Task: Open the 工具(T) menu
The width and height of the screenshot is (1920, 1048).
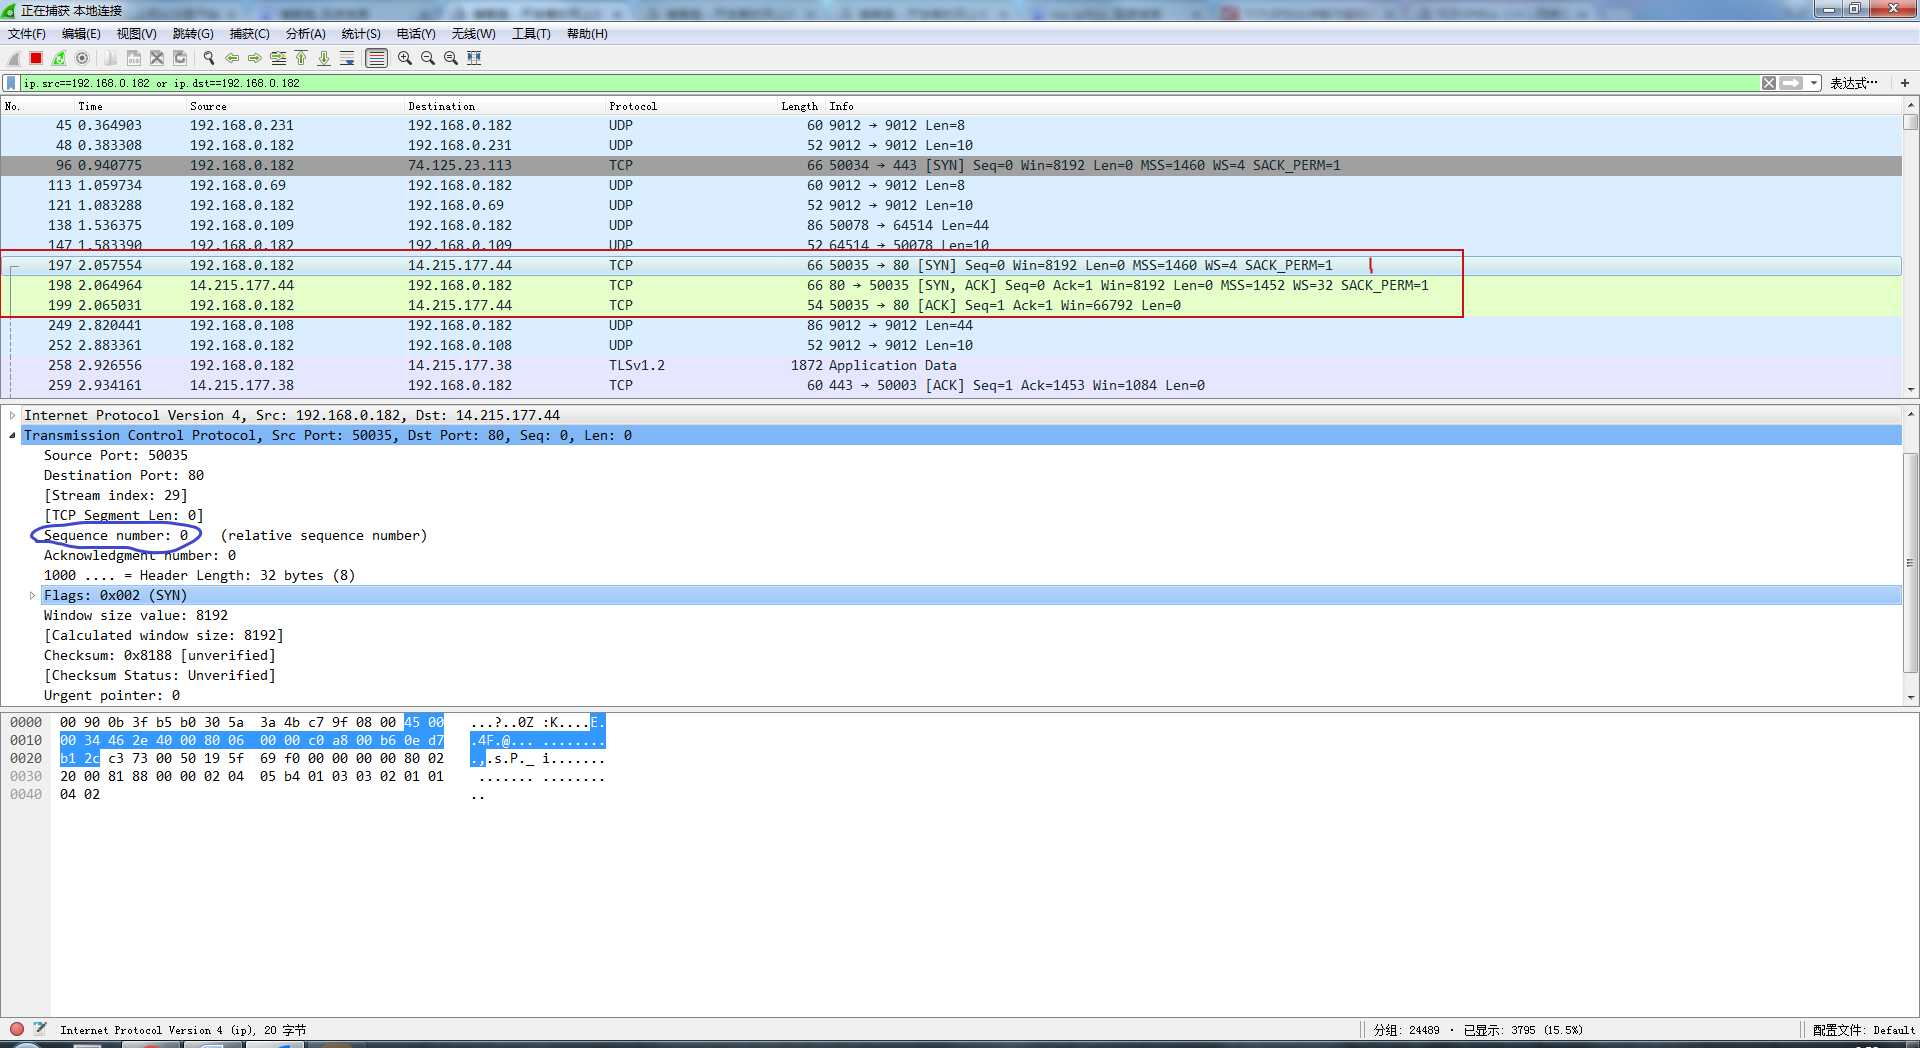Action: click(531, 34)
